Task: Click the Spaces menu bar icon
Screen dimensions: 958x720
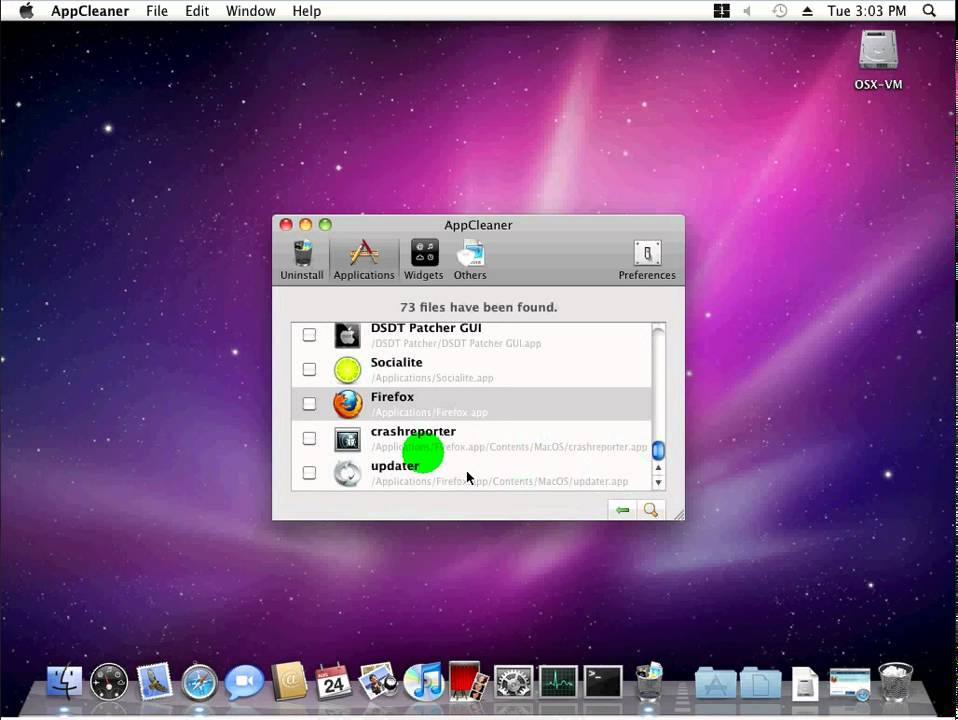Action: [722, 11]
